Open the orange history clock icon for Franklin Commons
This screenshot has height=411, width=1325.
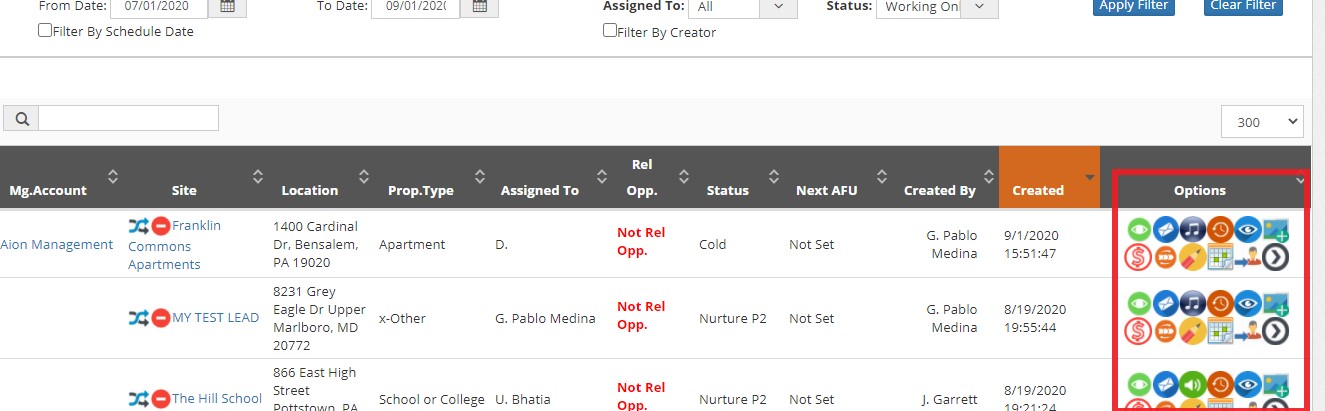pos(1220,229)
